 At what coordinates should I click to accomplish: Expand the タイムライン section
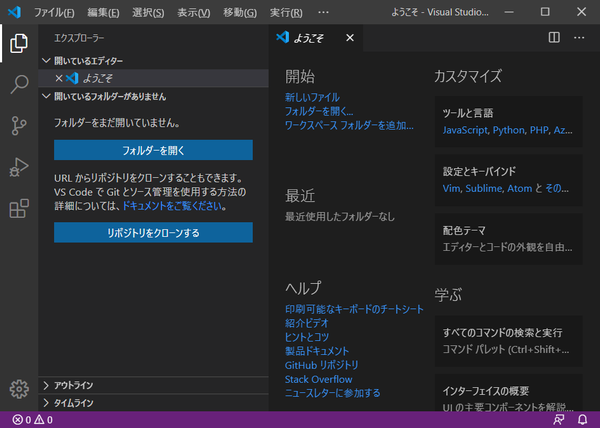click(74, 403)
